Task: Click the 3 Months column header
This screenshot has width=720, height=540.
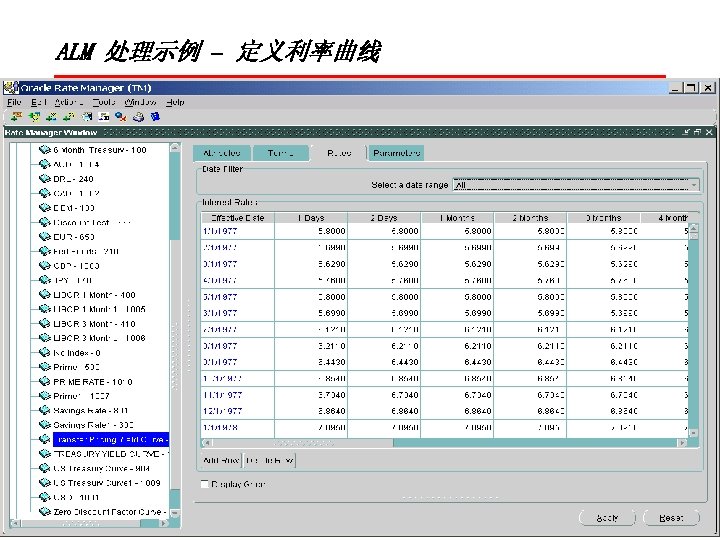Action: (x=603, y=218)
